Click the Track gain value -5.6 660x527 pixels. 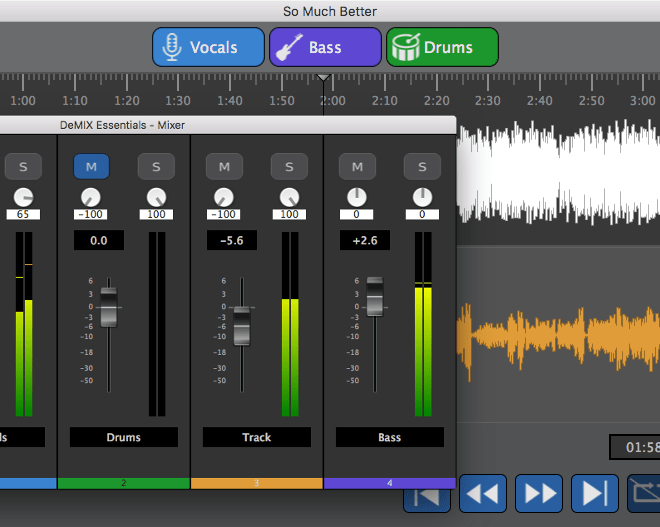pyautogui.click(x=232, y=240)
